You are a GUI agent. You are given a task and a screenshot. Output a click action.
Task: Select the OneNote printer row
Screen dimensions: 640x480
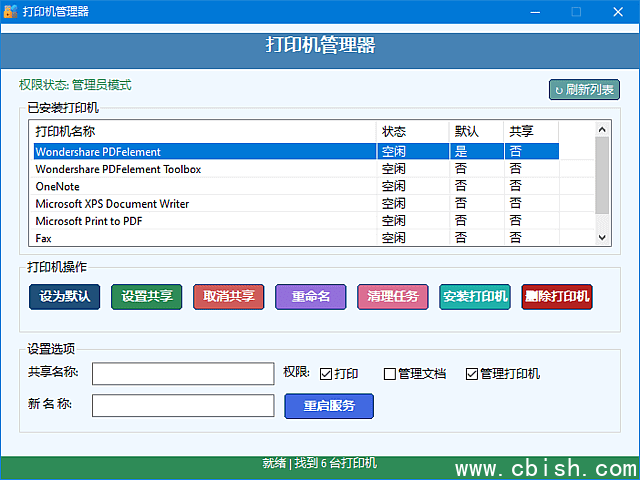click(296, 187)
